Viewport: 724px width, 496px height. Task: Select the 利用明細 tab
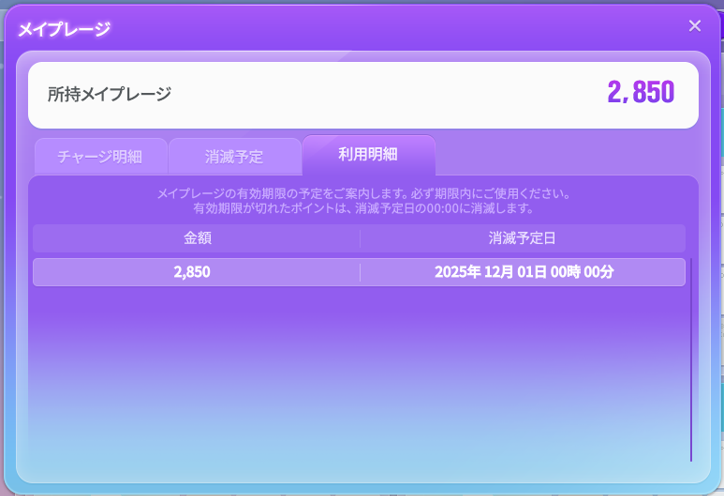(368, 155)
